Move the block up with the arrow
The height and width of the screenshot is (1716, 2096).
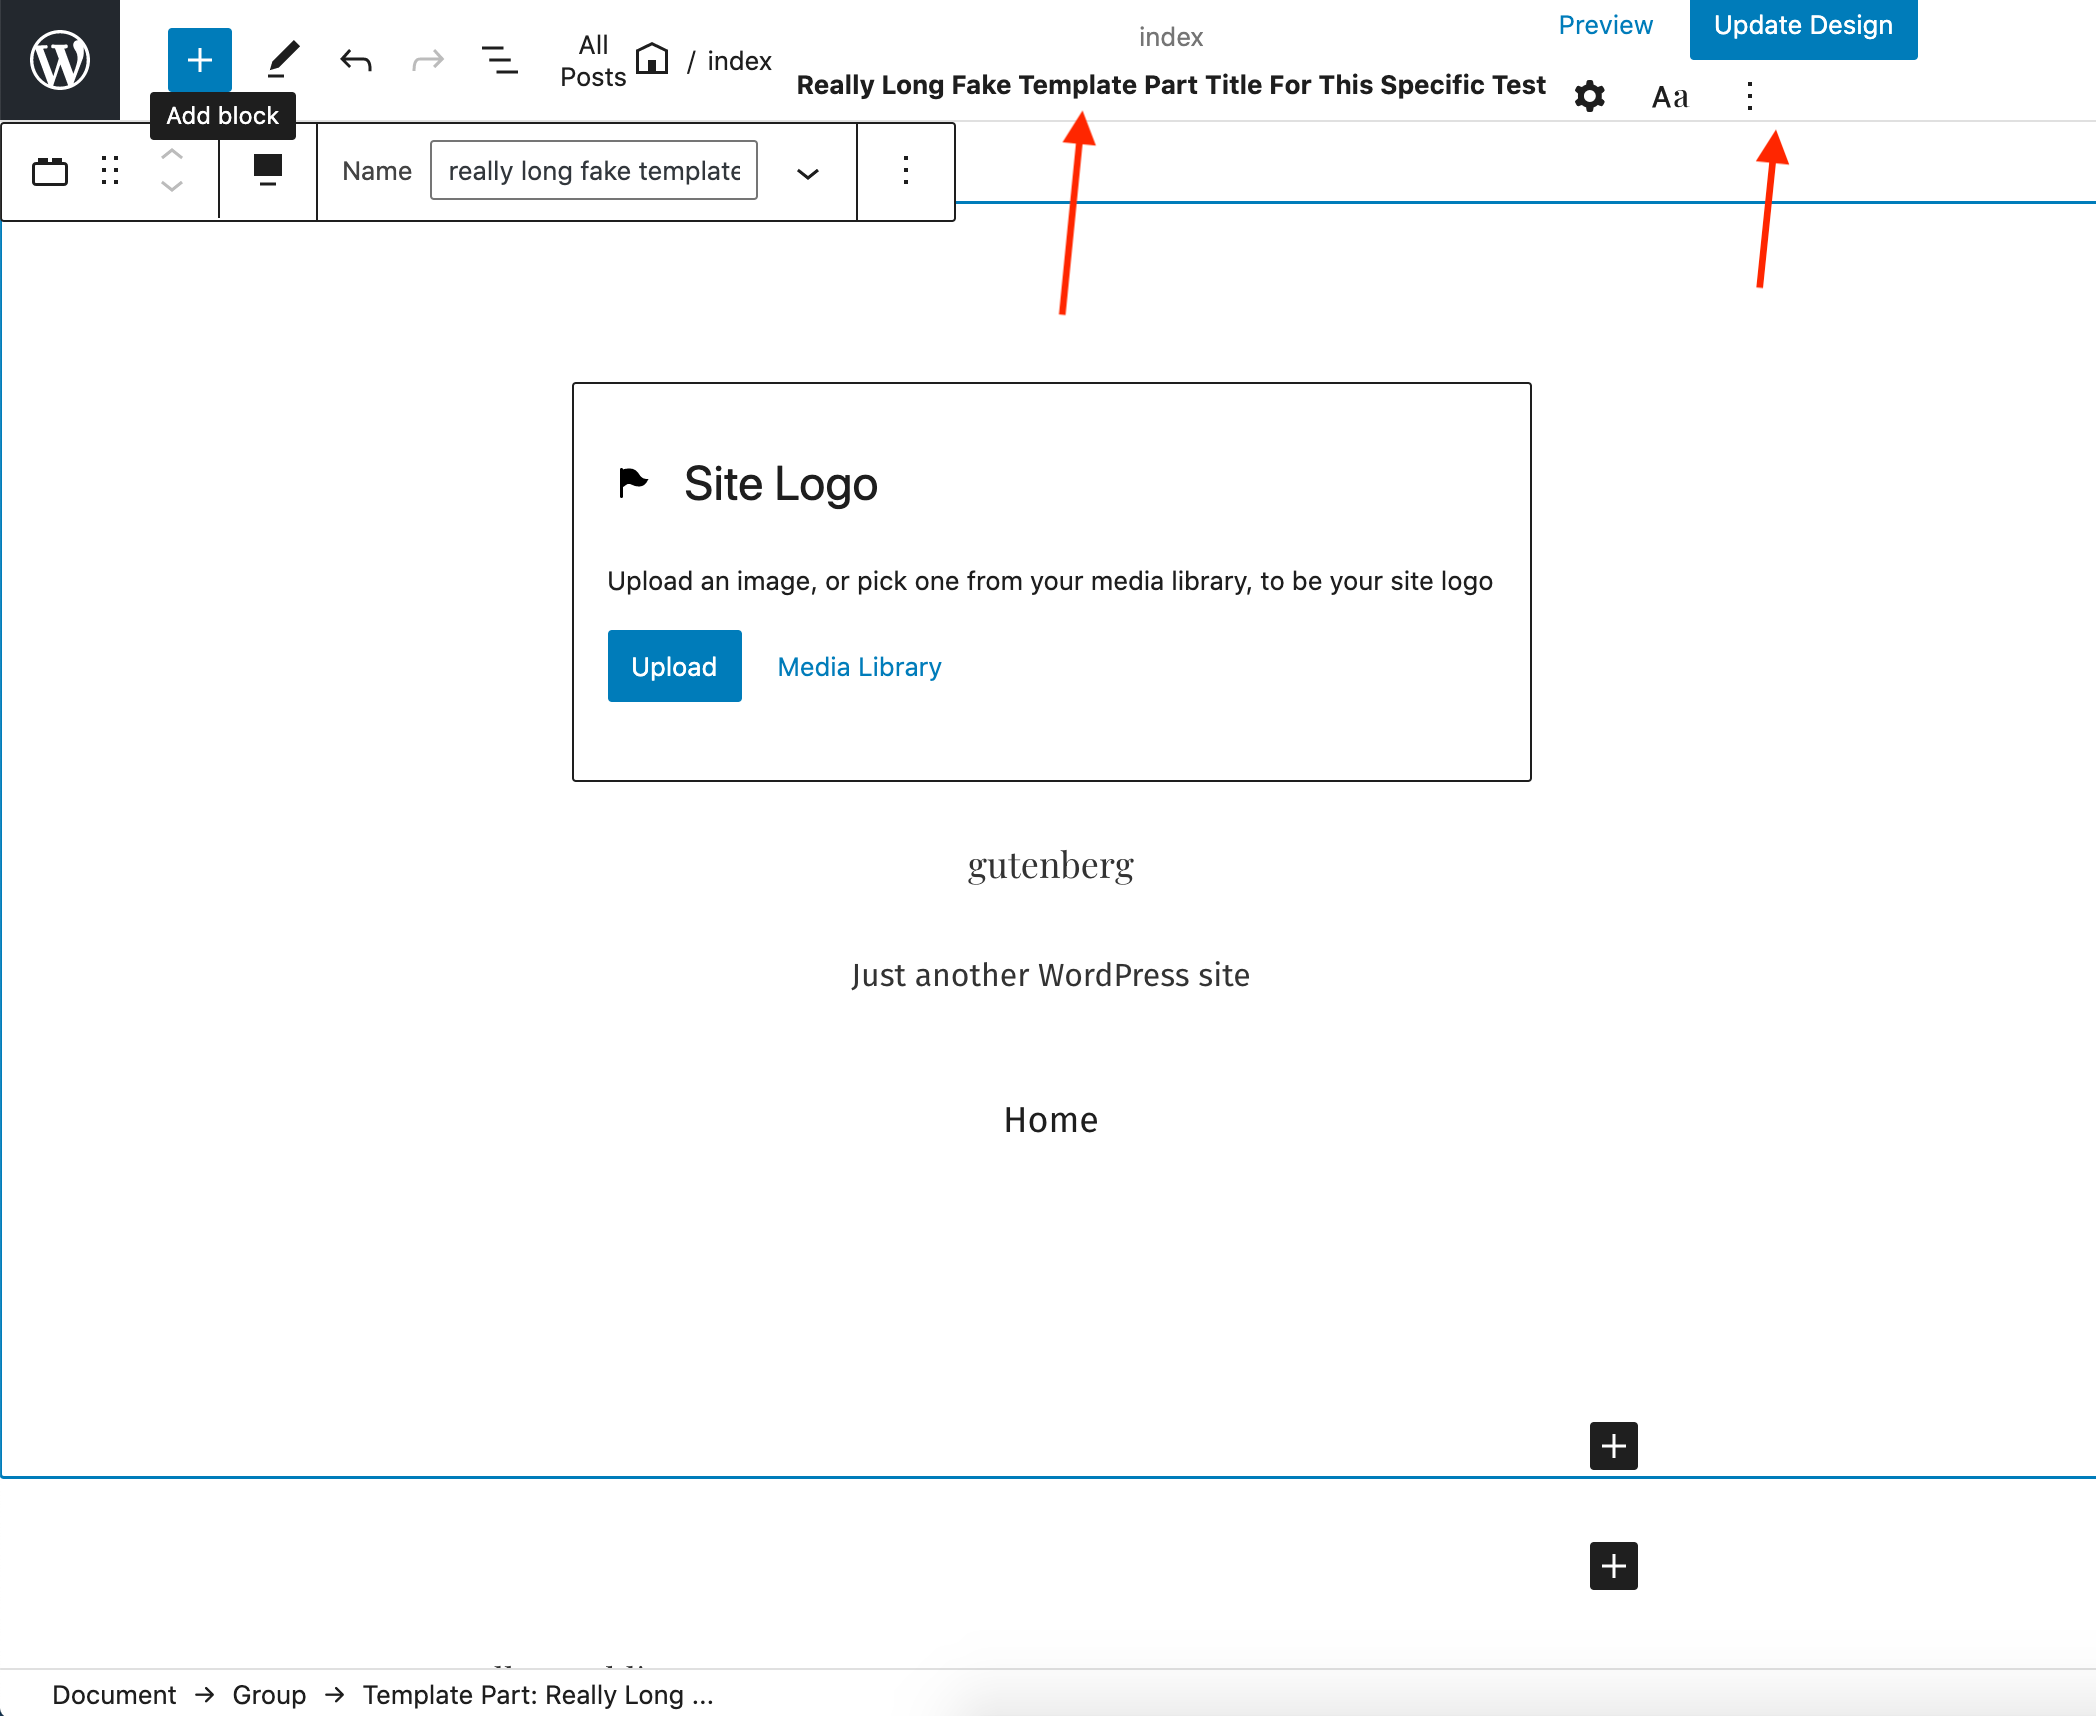(x=172, y=154)
